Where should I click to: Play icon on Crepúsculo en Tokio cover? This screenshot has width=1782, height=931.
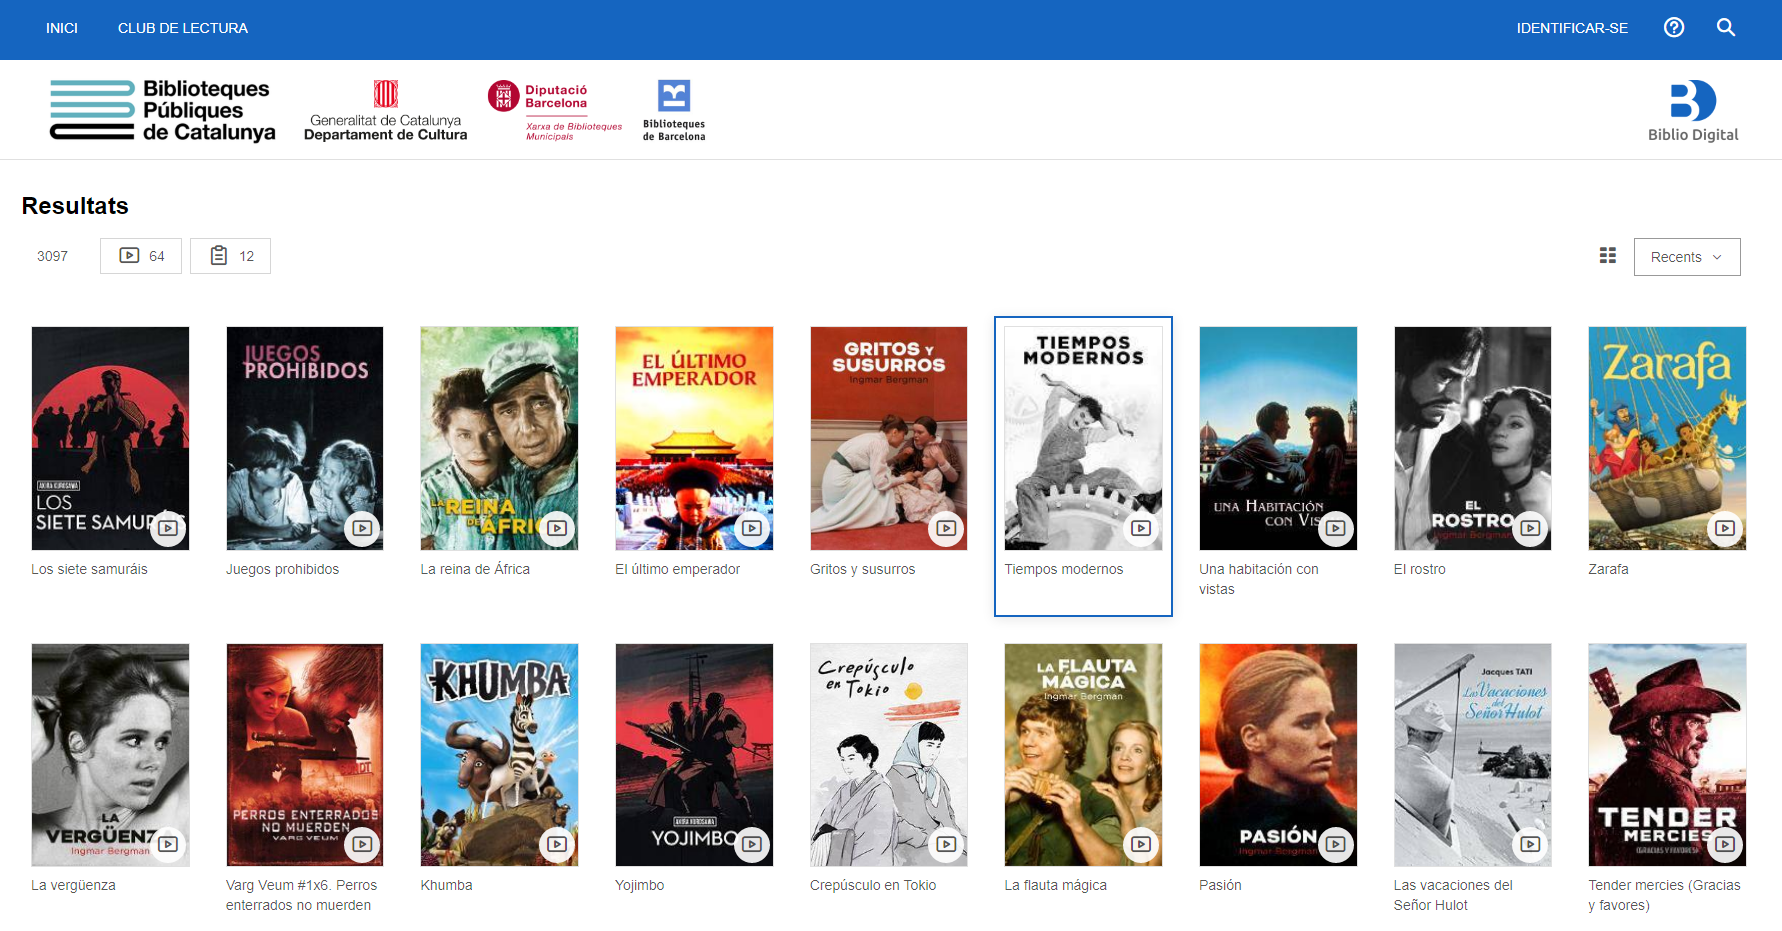pos(947,844)
